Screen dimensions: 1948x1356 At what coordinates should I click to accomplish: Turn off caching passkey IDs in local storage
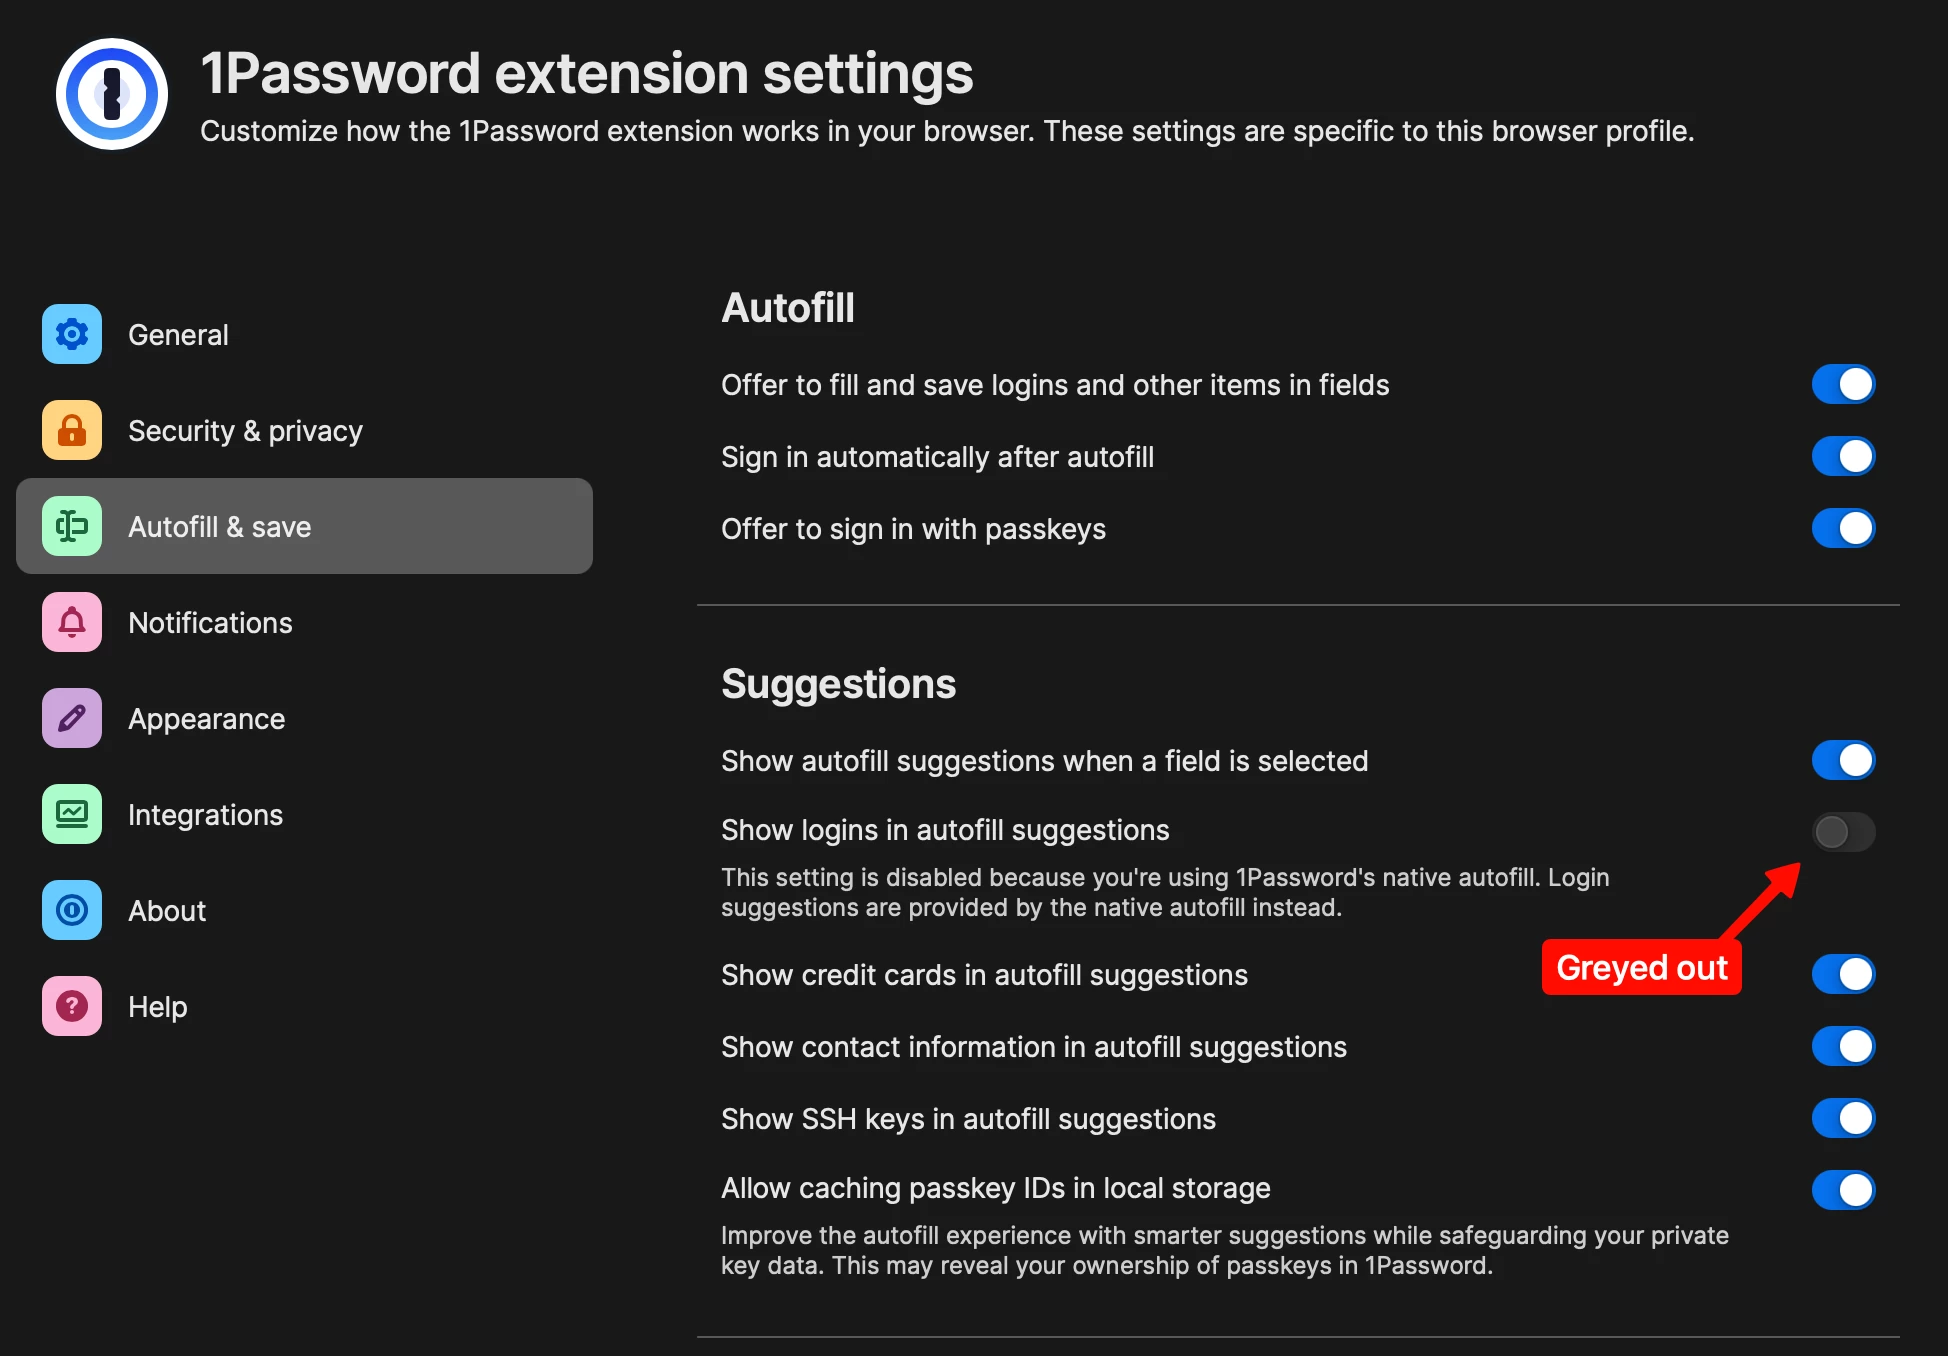1843,1190
